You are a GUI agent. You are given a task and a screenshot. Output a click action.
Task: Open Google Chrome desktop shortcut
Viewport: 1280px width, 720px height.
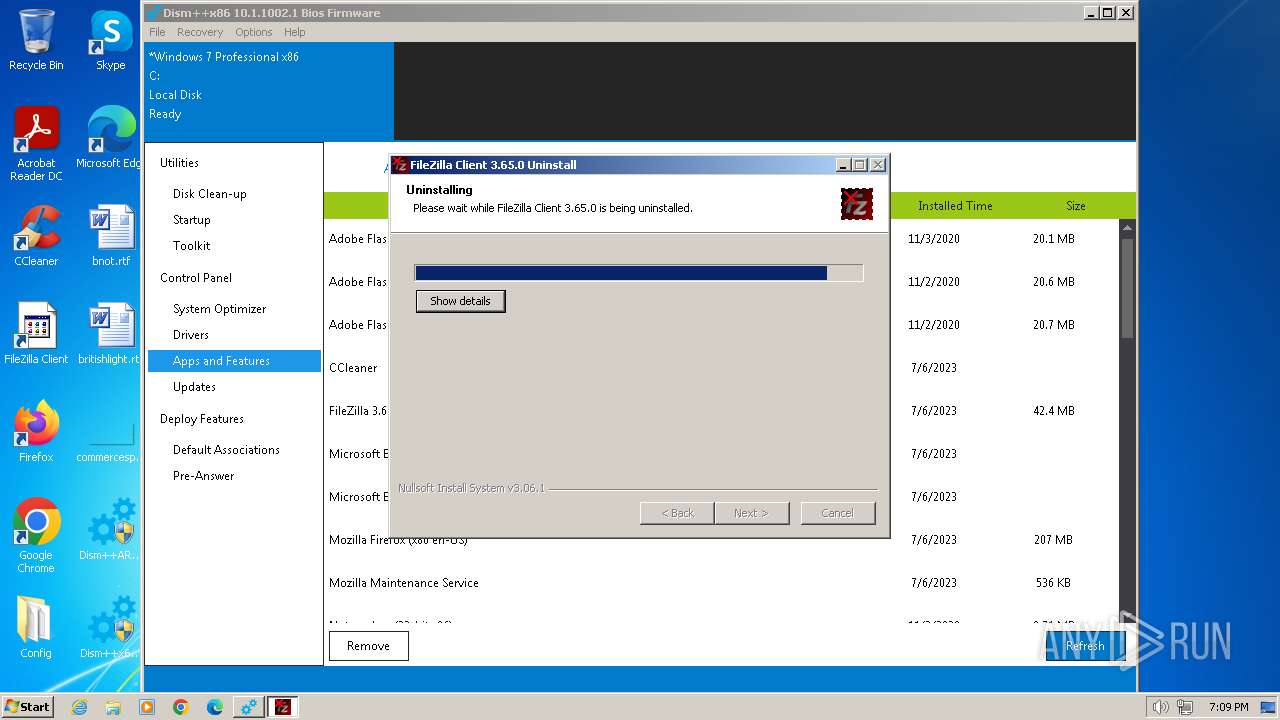(x=36, y=536)
